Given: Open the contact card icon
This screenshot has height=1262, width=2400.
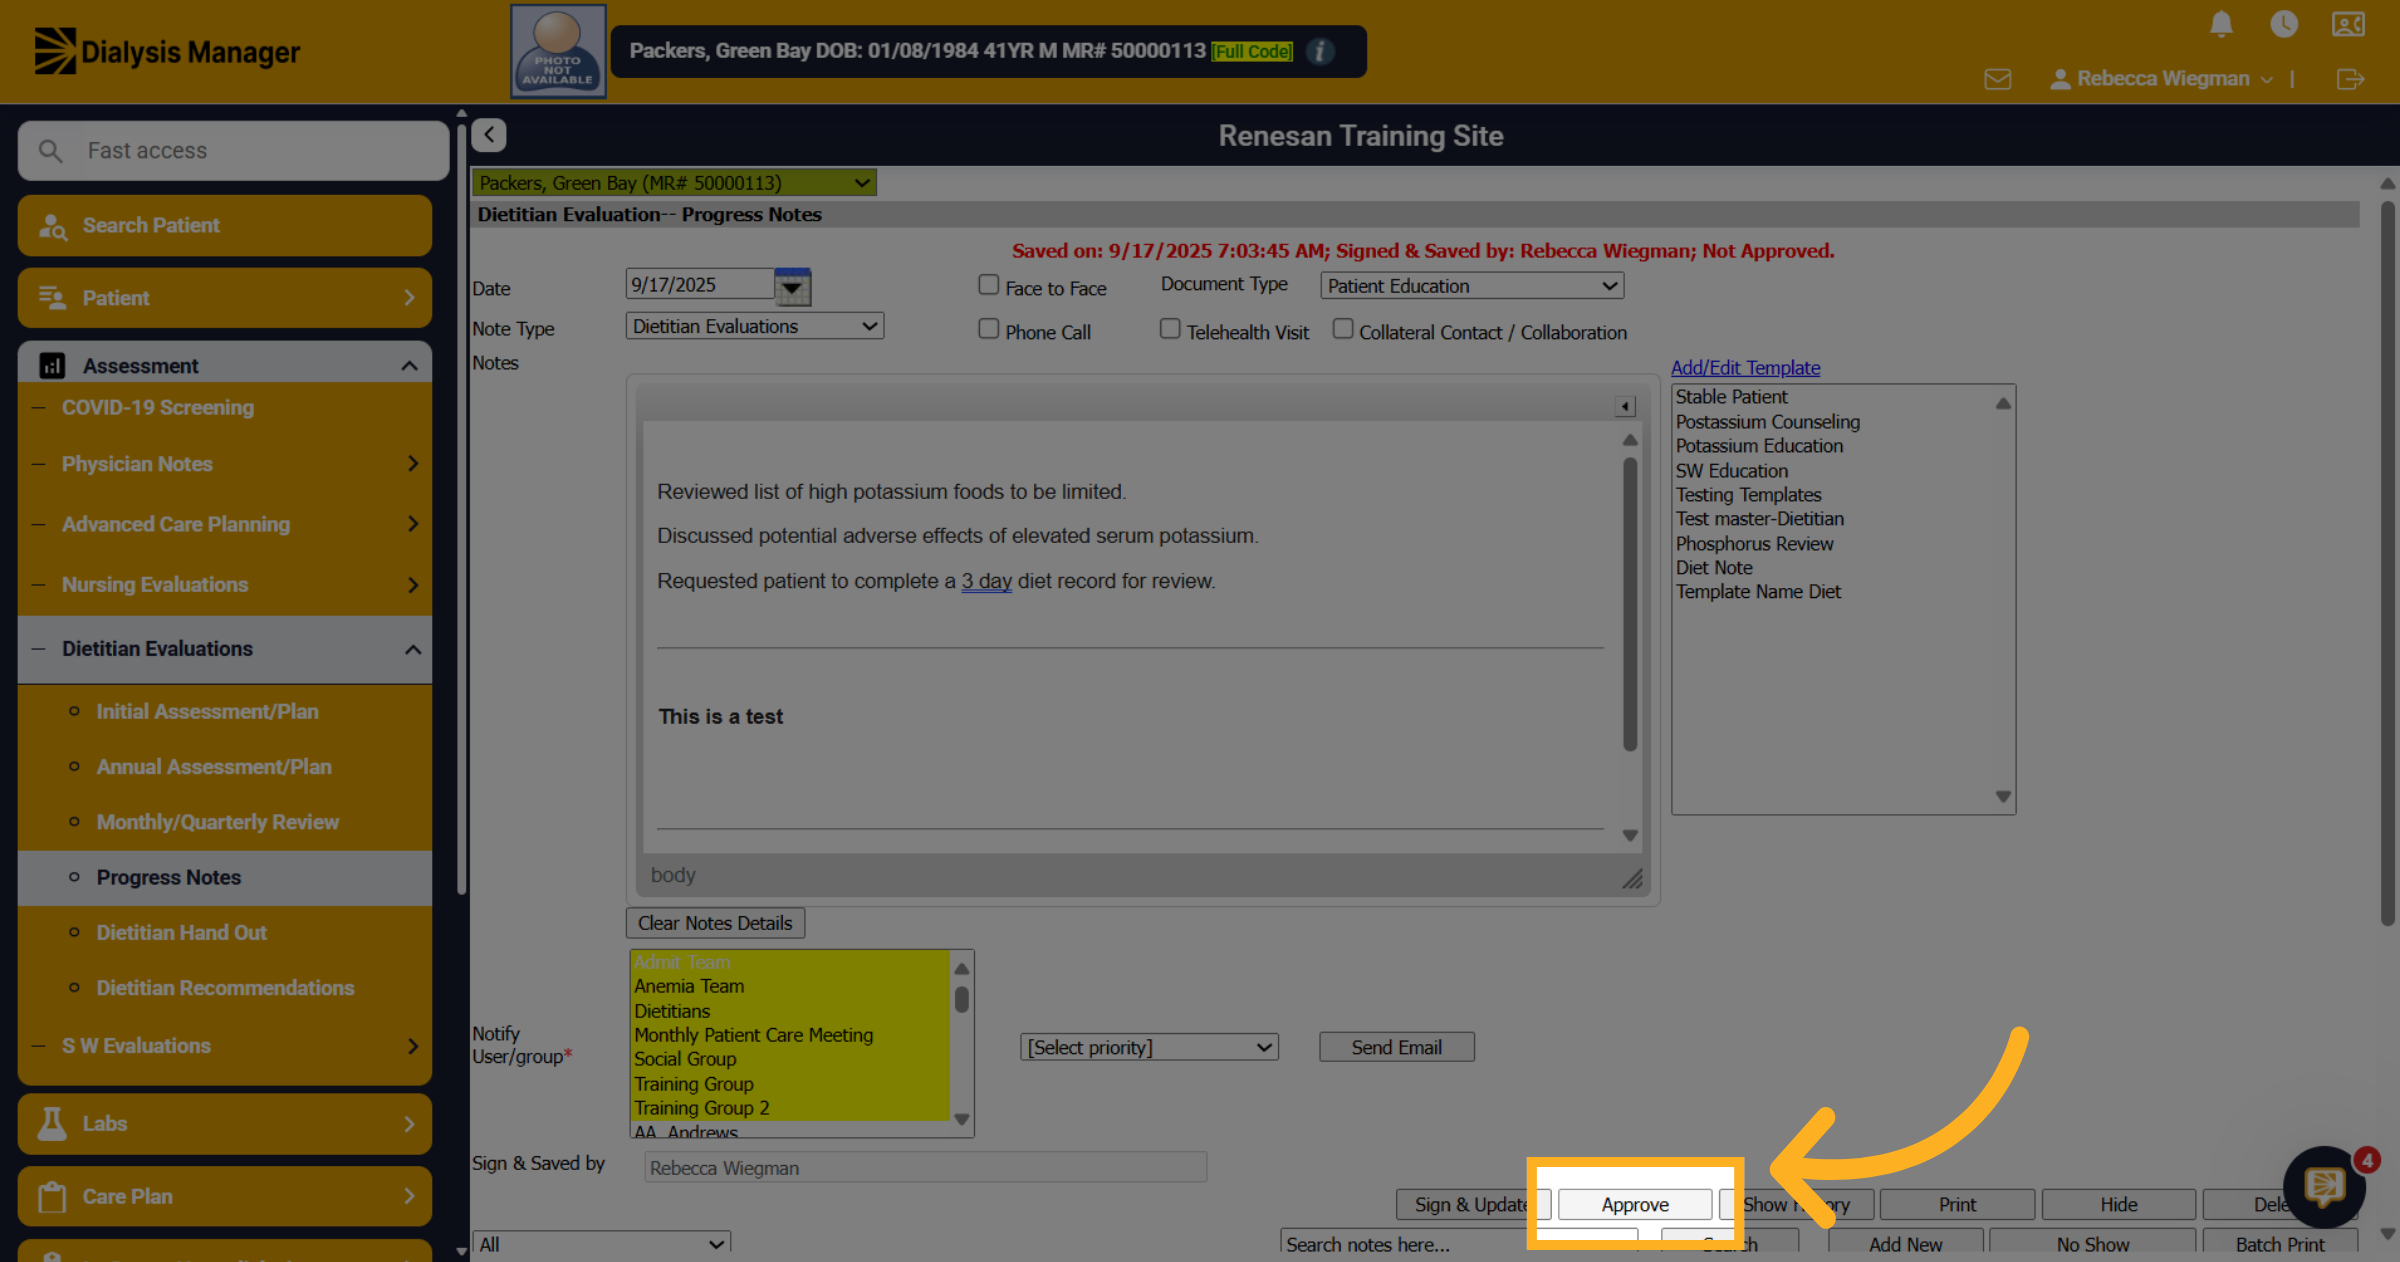Looking at the screenshot, I should point(2348,24).
